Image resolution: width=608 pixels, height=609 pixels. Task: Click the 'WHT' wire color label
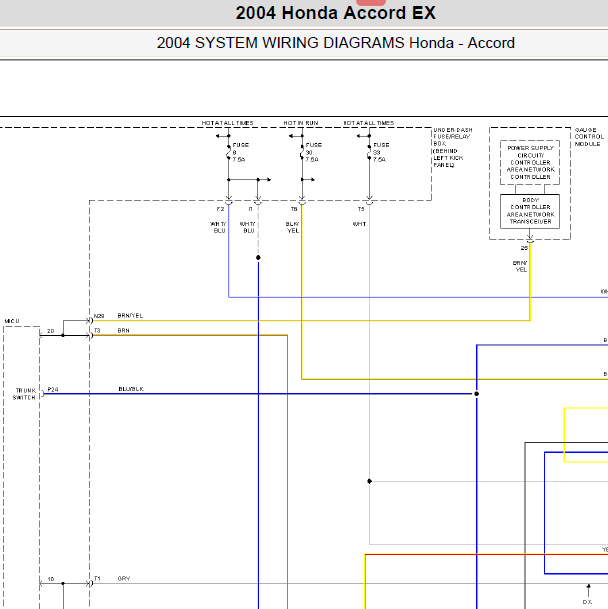pos(359,224)
